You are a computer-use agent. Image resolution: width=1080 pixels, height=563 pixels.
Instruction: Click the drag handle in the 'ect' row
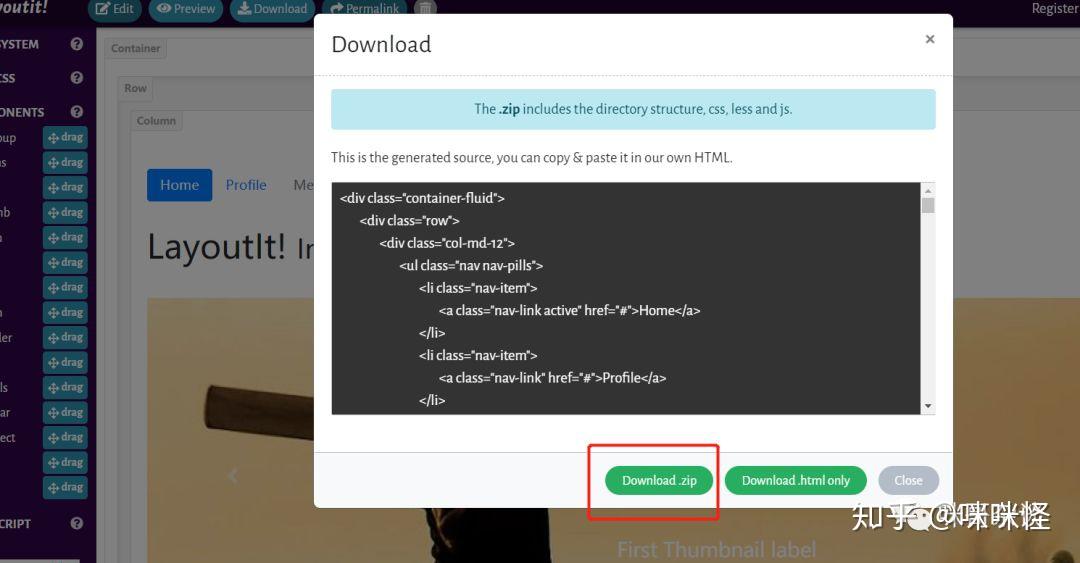point(65,437)
